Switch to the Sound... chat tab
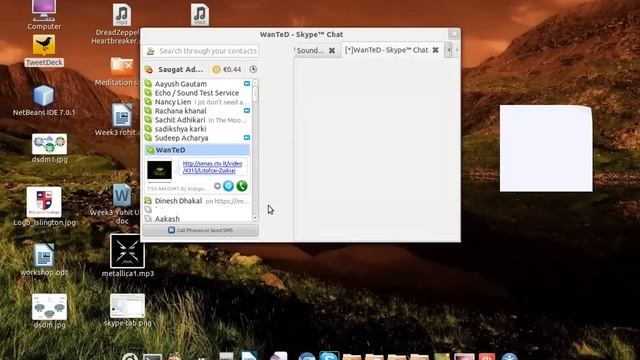 point(310,50)
